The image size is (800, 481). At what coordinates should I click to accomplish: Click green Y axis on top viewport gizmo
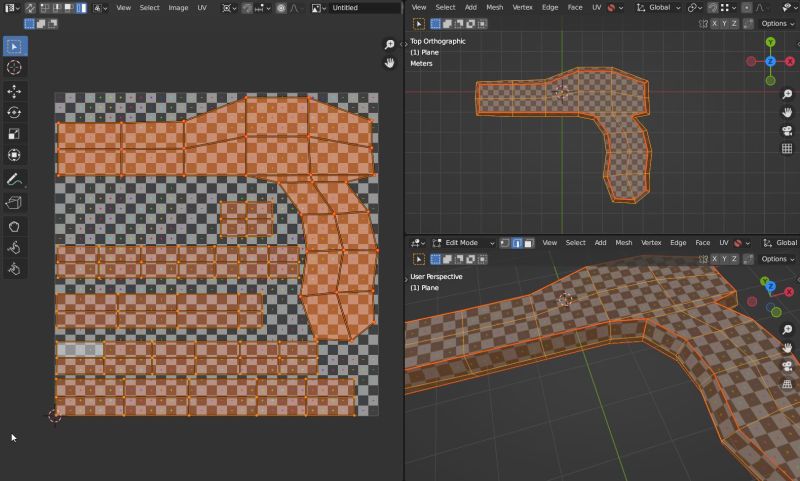tap(770, 42)
